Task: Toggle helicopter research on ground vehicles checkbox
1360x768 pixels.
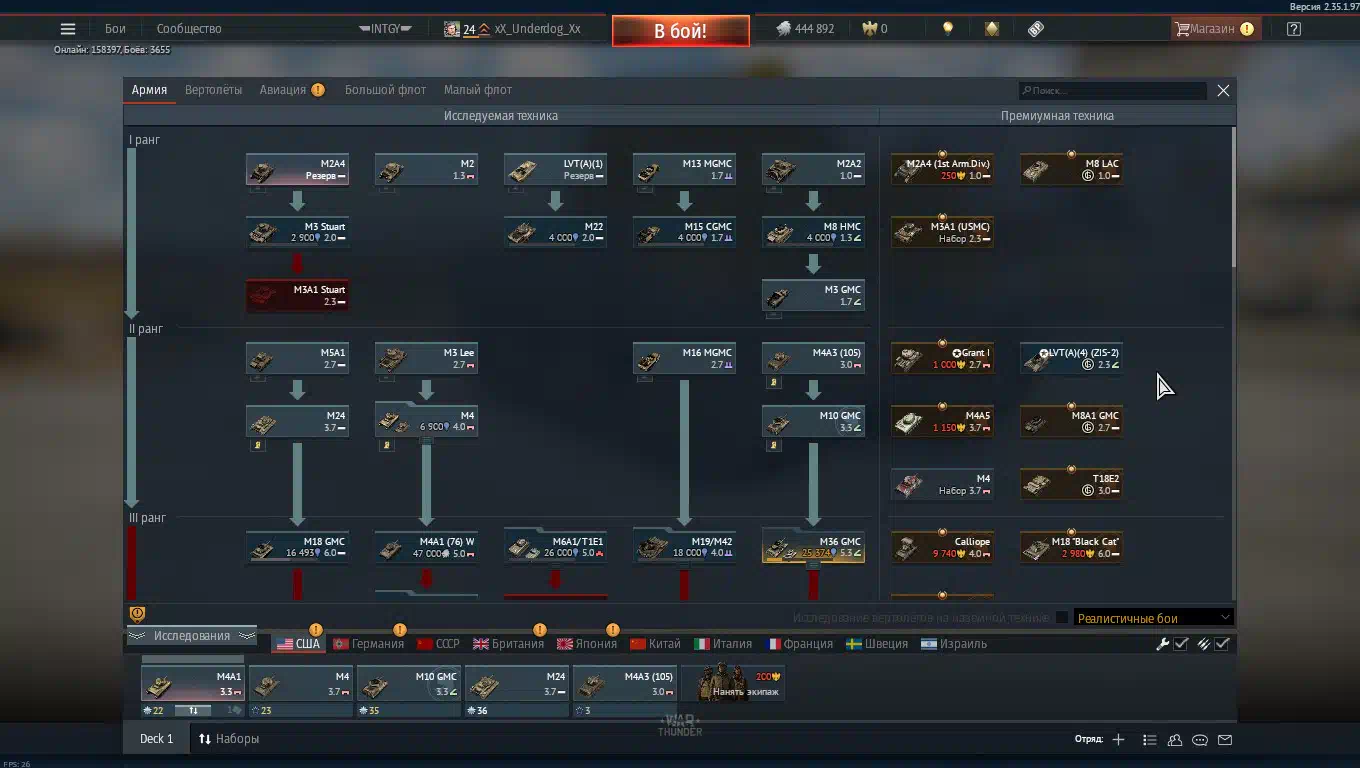Action: [x=1062, y=618]
